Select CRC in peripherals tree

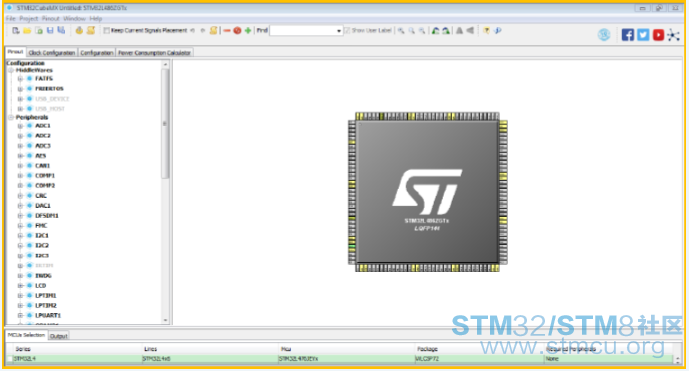coord(41,196)
